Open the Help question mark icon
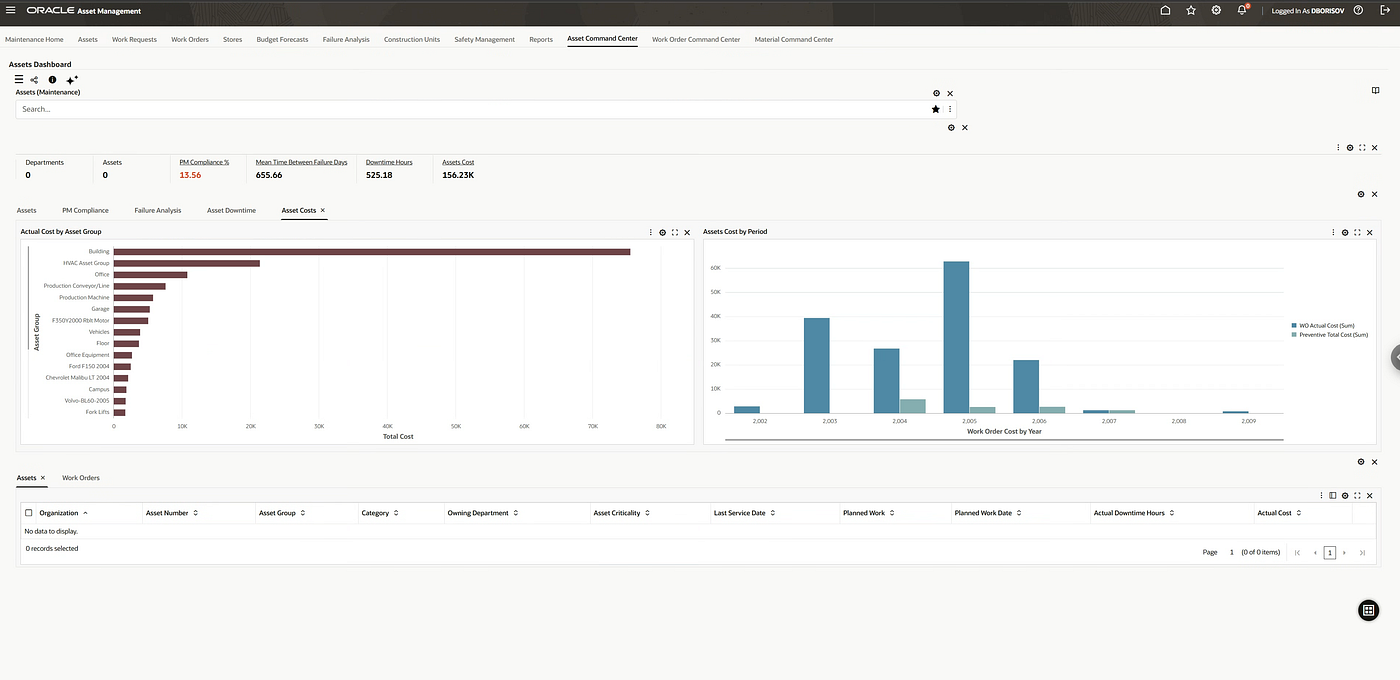Viewport: 1400px width, 680px height. coord(1358,10)
